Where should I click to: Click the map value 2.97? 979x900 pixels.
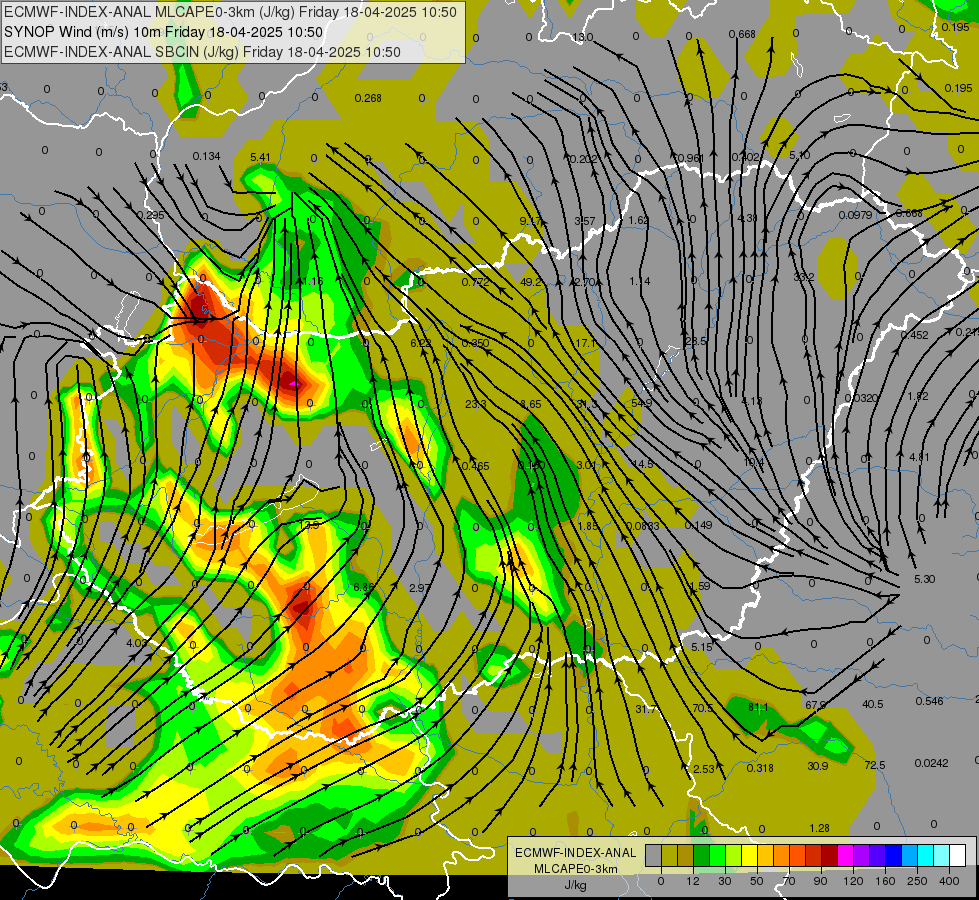420,588
